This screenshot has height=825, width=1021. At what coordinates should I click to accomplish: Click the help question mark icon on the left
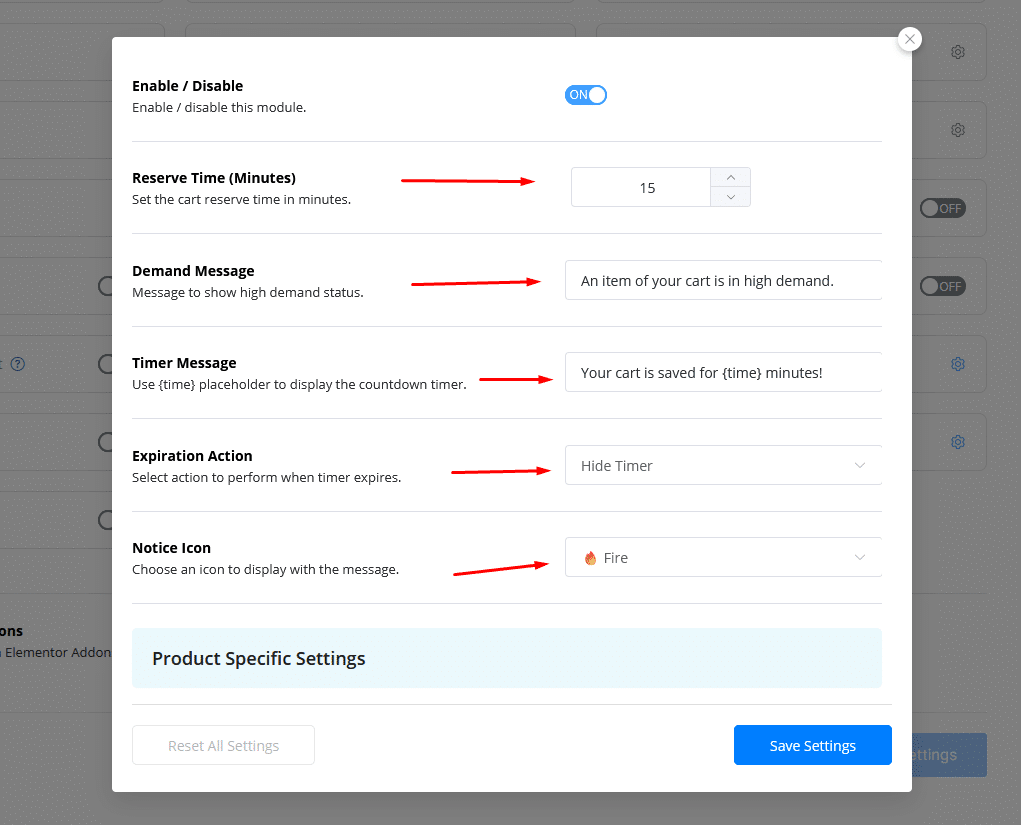[x=17, y=364]
